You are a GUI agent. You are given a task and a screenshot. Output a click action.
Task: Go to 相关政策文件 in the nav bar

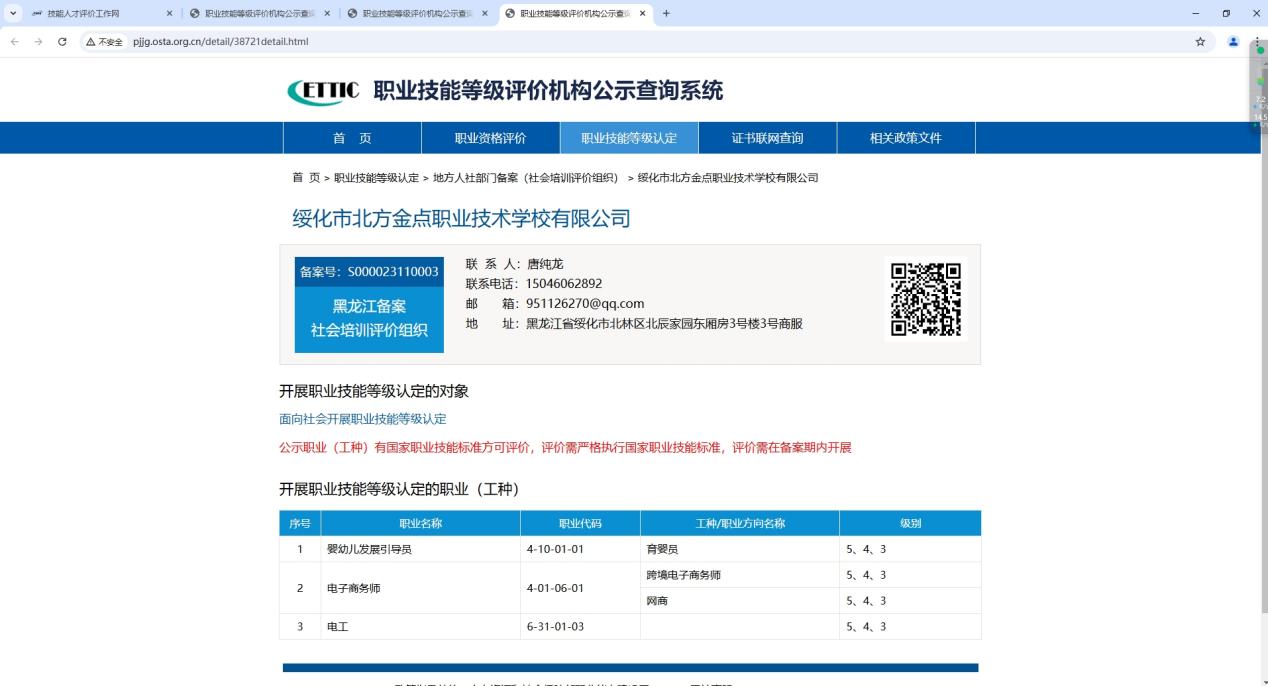tap(905, 138)
